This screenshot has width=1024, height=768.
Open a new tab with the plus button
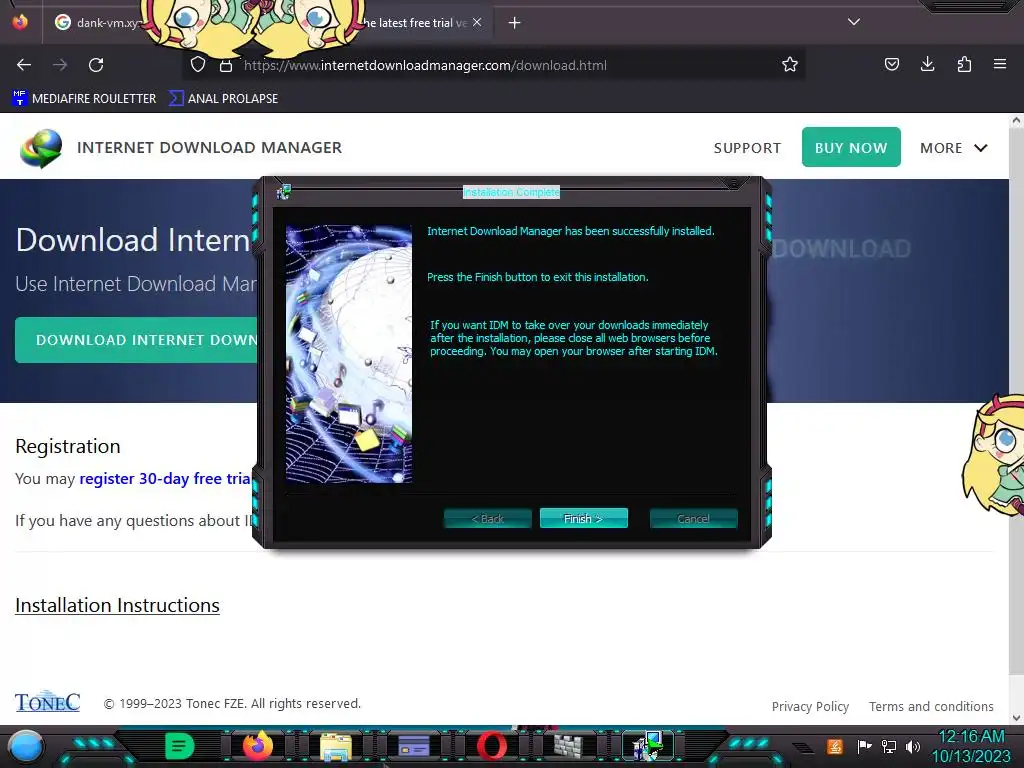515,23
